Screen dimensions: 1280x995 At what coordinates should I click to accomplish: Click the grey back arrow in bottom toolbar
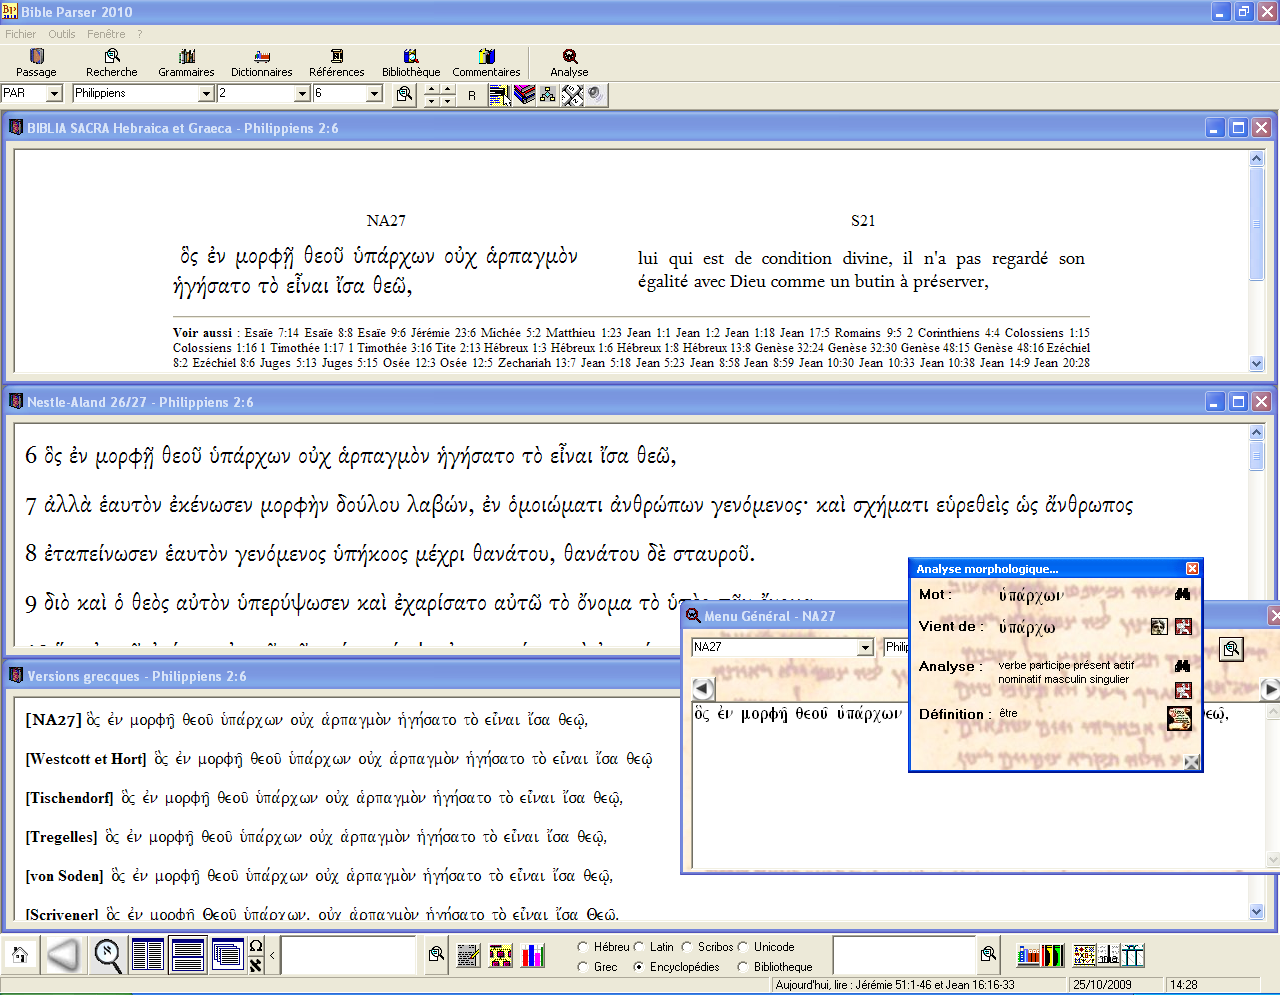tap(64, 955)
